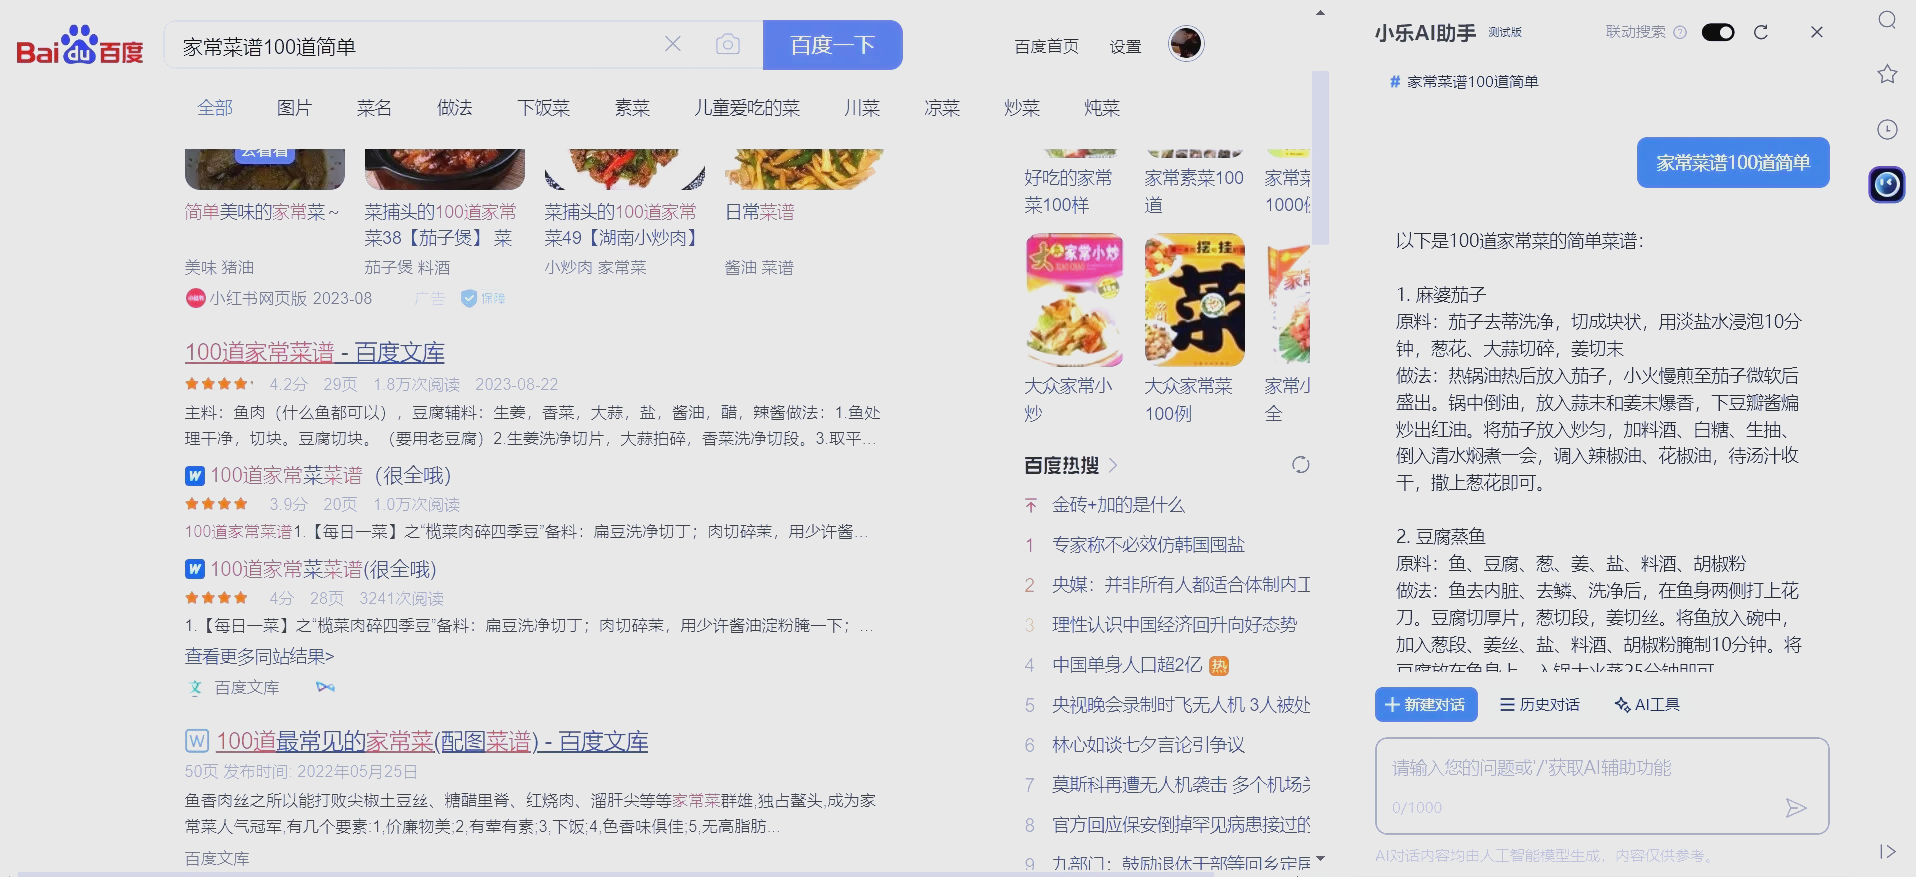This screenshot has width=1916, height=877.
Task: Click the sidebar AI assistant robot icon
Action: pyautogui.click(x=1887, y=184)
